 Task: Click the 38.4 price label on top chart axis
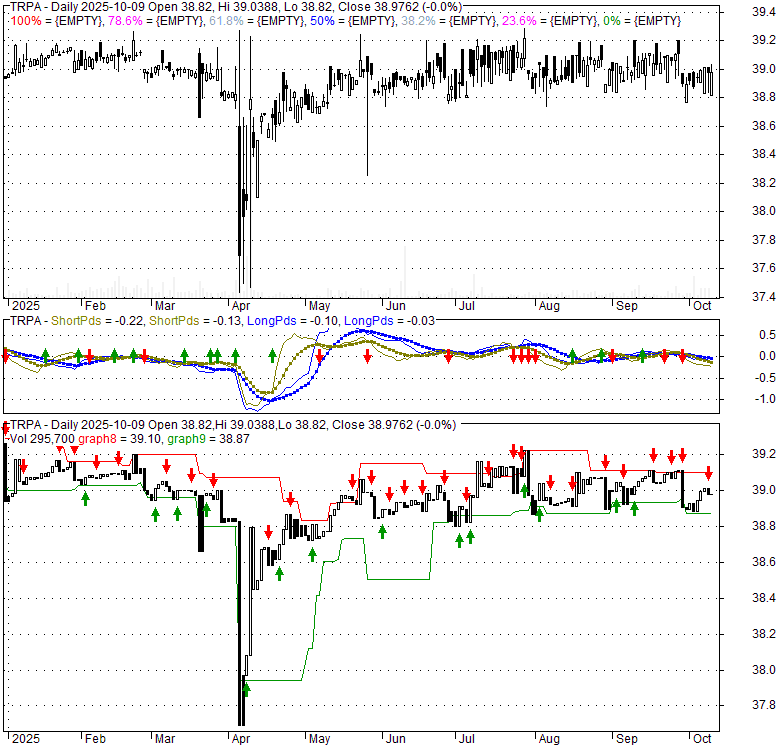(x=764, y=154)
